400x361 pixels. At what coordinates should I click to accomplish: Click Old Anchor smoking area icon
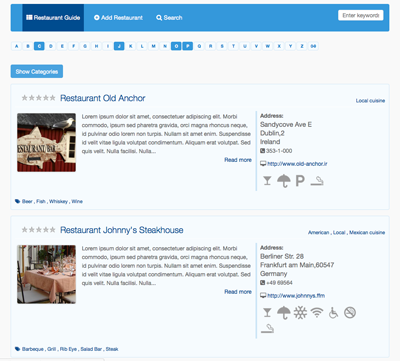(x=317, y=181)
